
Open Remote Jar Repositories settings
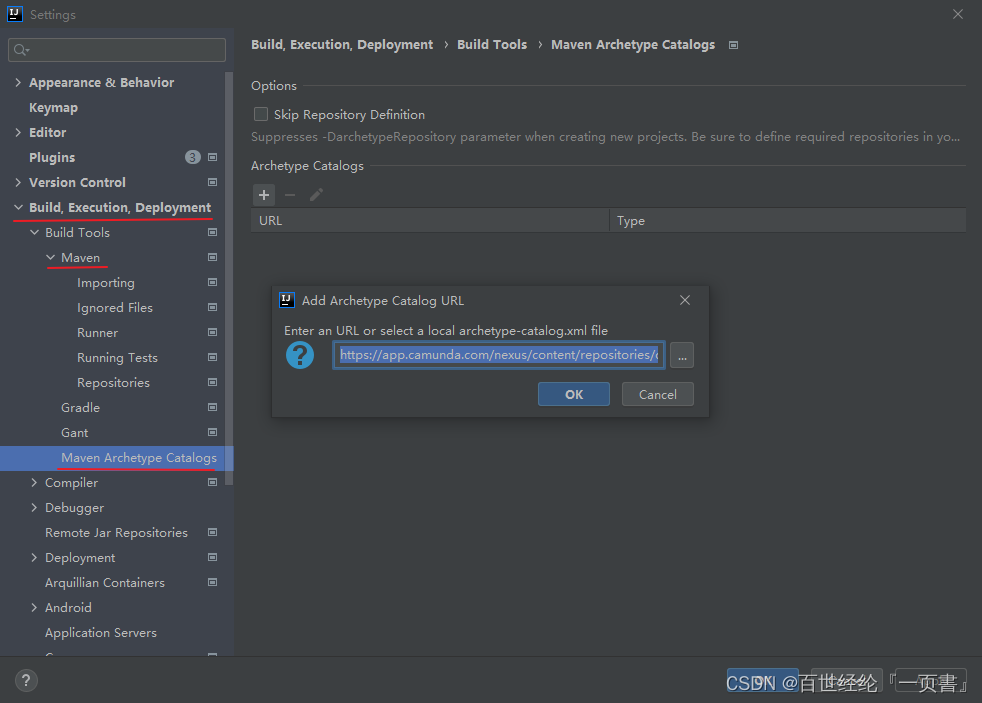click(116, 533)
